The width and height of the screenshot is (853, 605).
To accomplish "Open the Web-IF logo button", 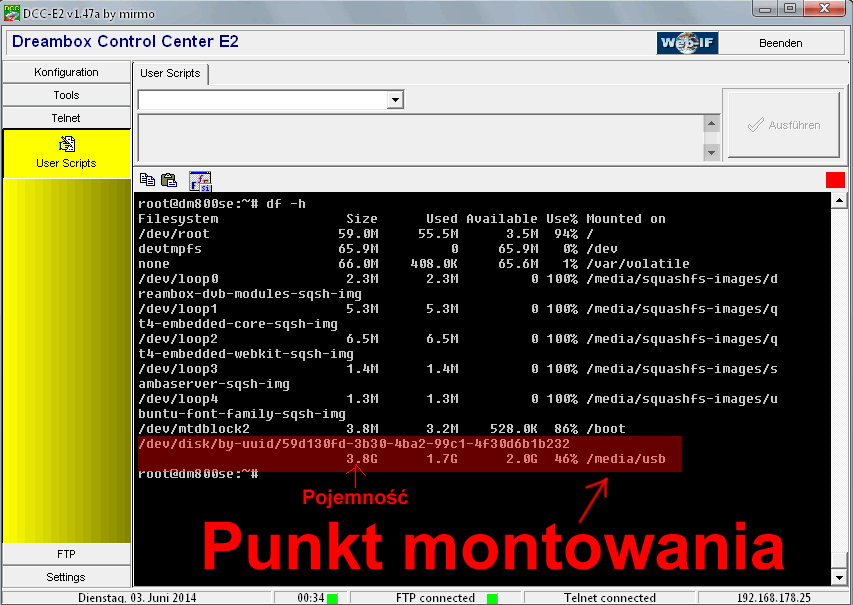I will coord(687,43).
